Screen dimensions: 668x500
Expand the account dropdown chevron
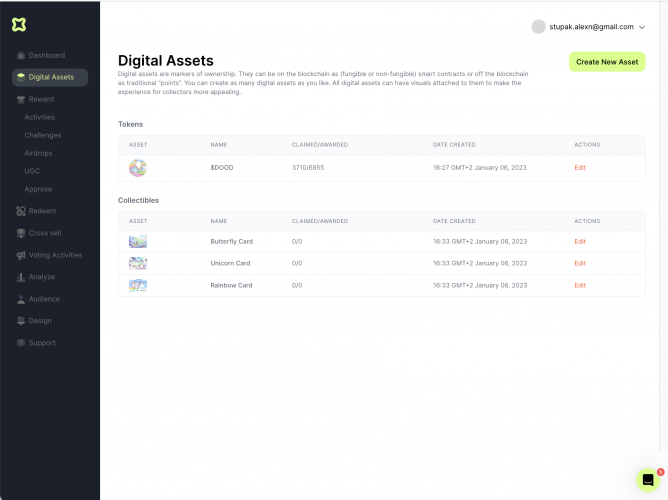pyautogui.click(x=642, y=27)
